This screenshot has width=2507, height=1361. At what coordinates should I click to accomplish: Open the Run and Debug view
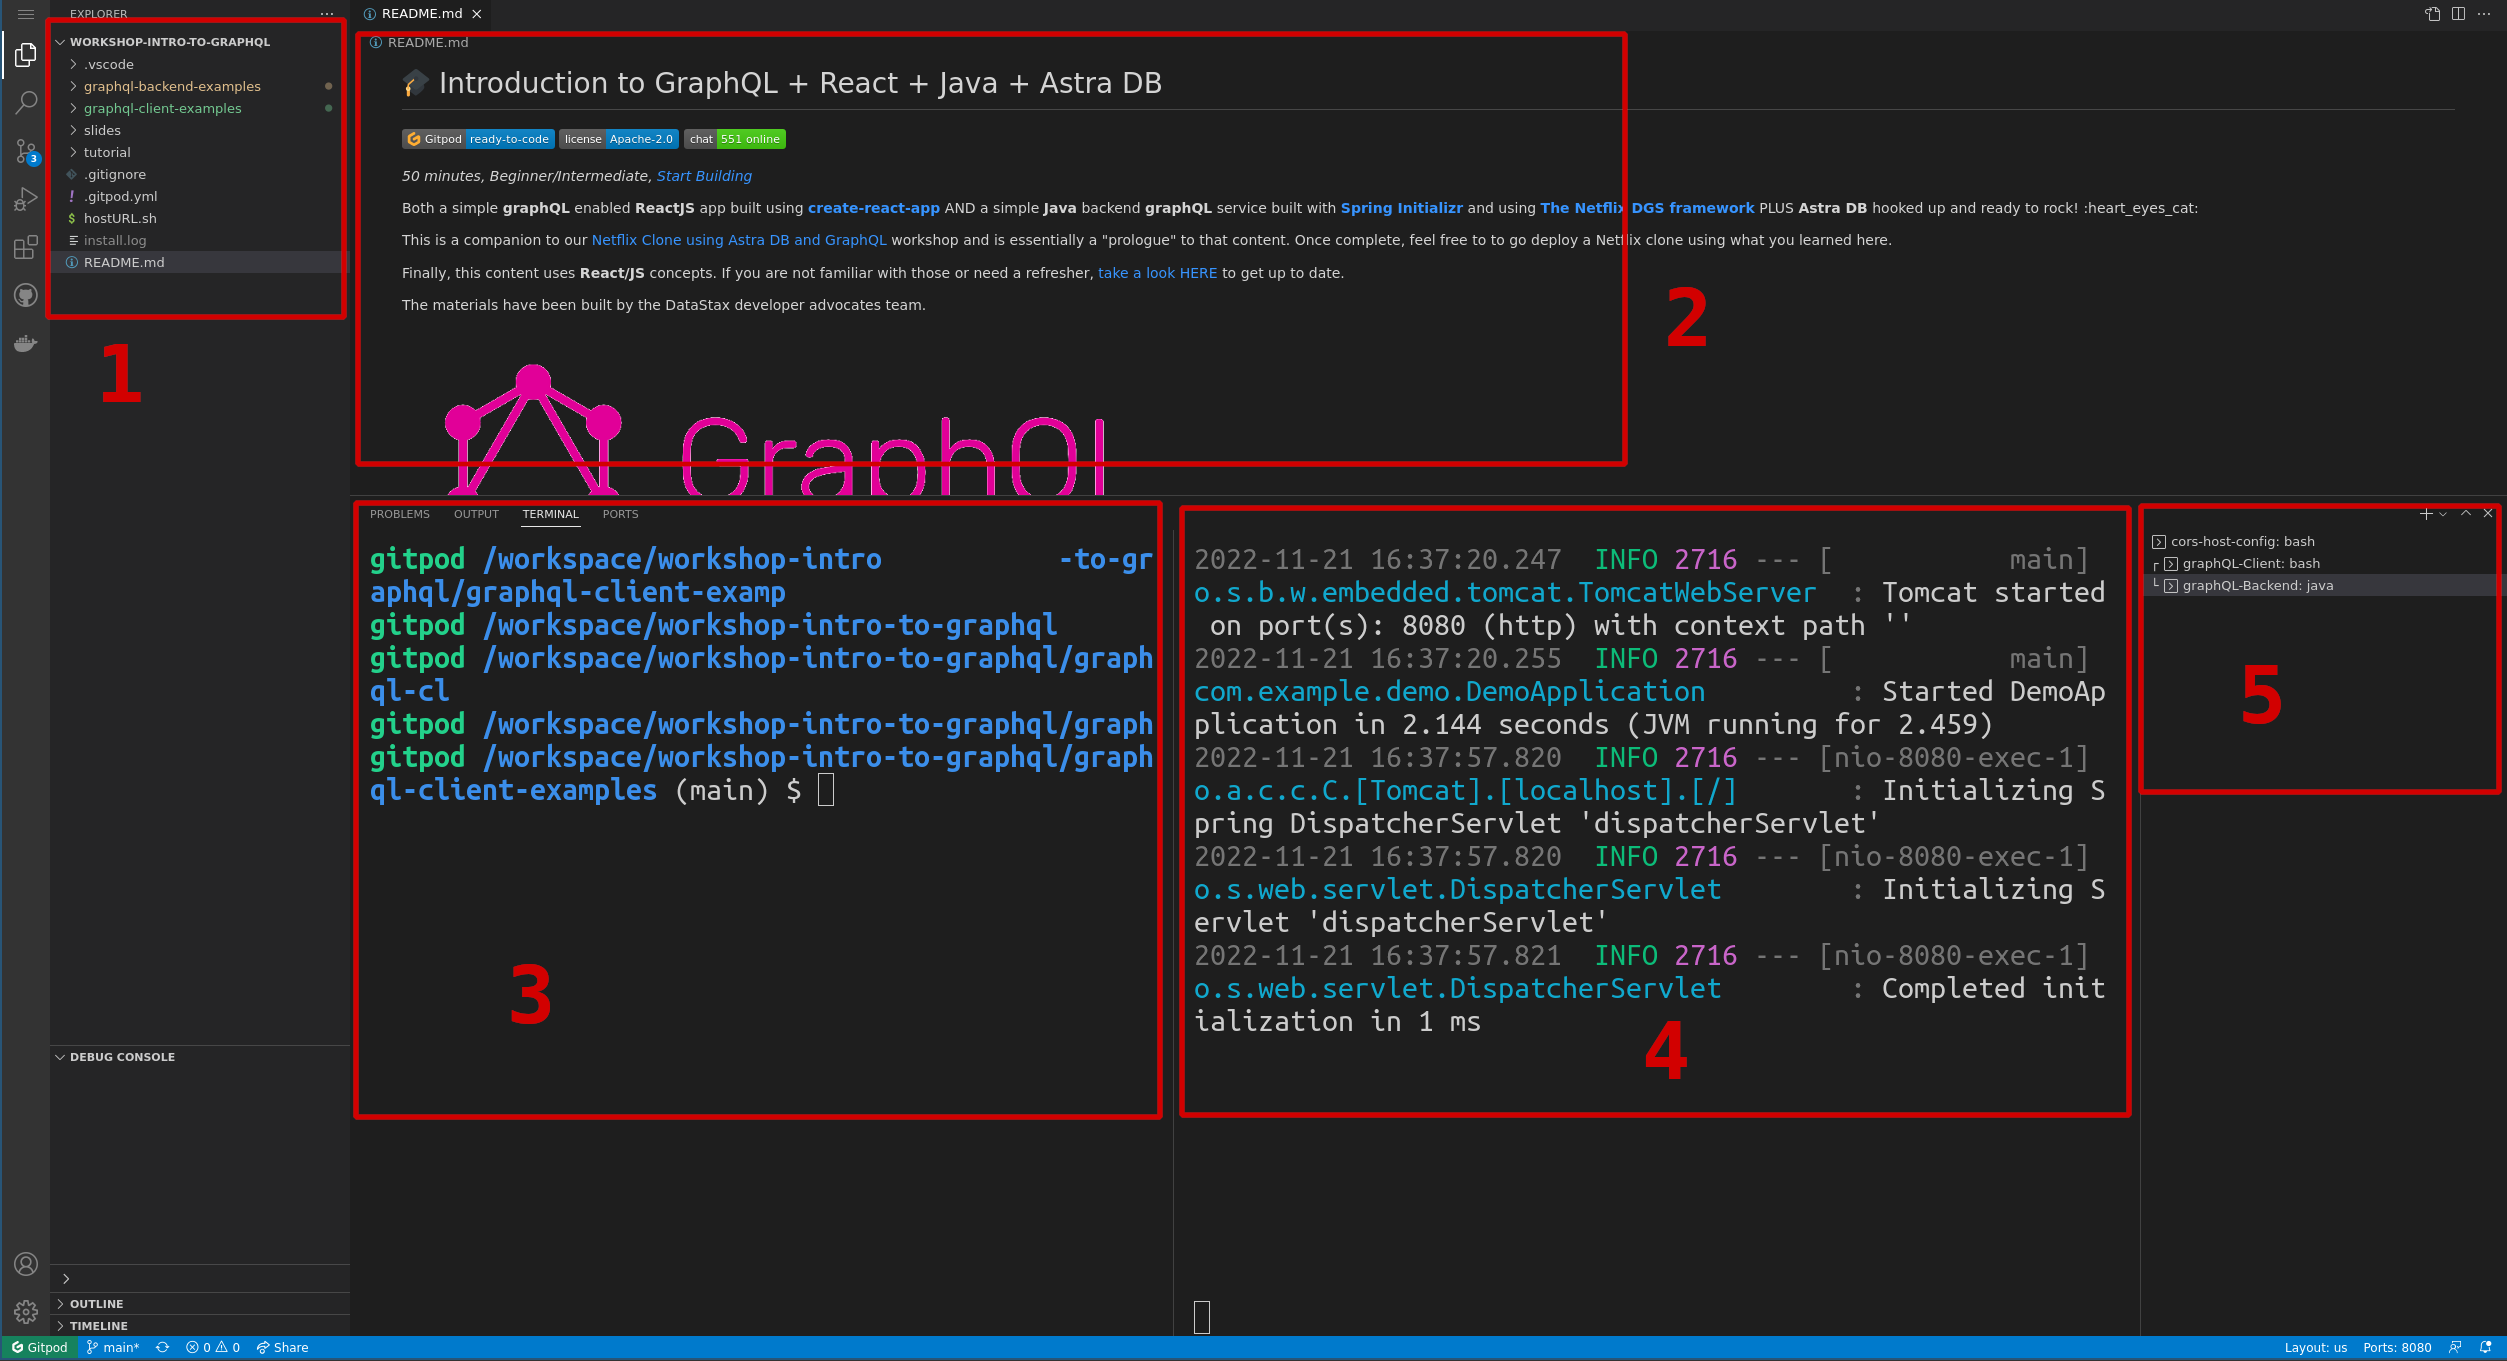[x=26, y=200]
